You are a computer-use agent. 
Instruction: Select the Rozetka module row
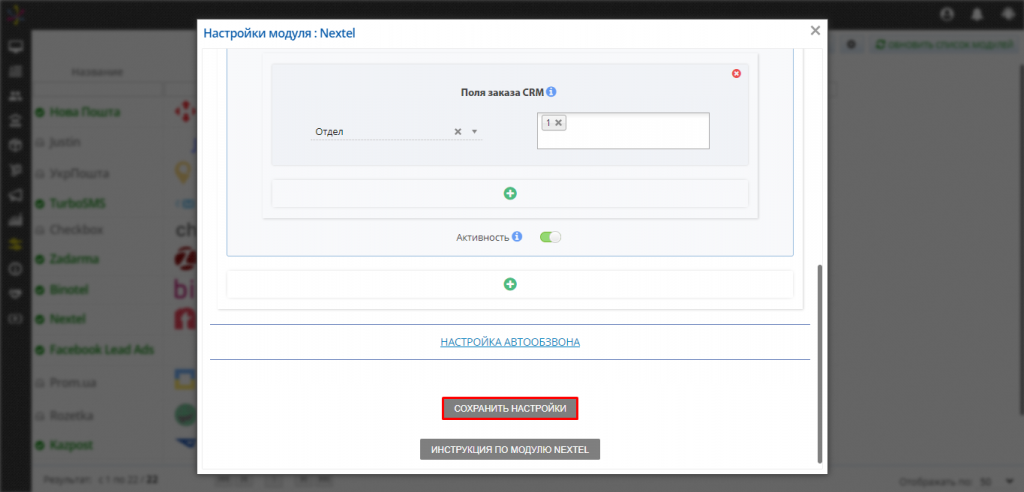point(71,416)
